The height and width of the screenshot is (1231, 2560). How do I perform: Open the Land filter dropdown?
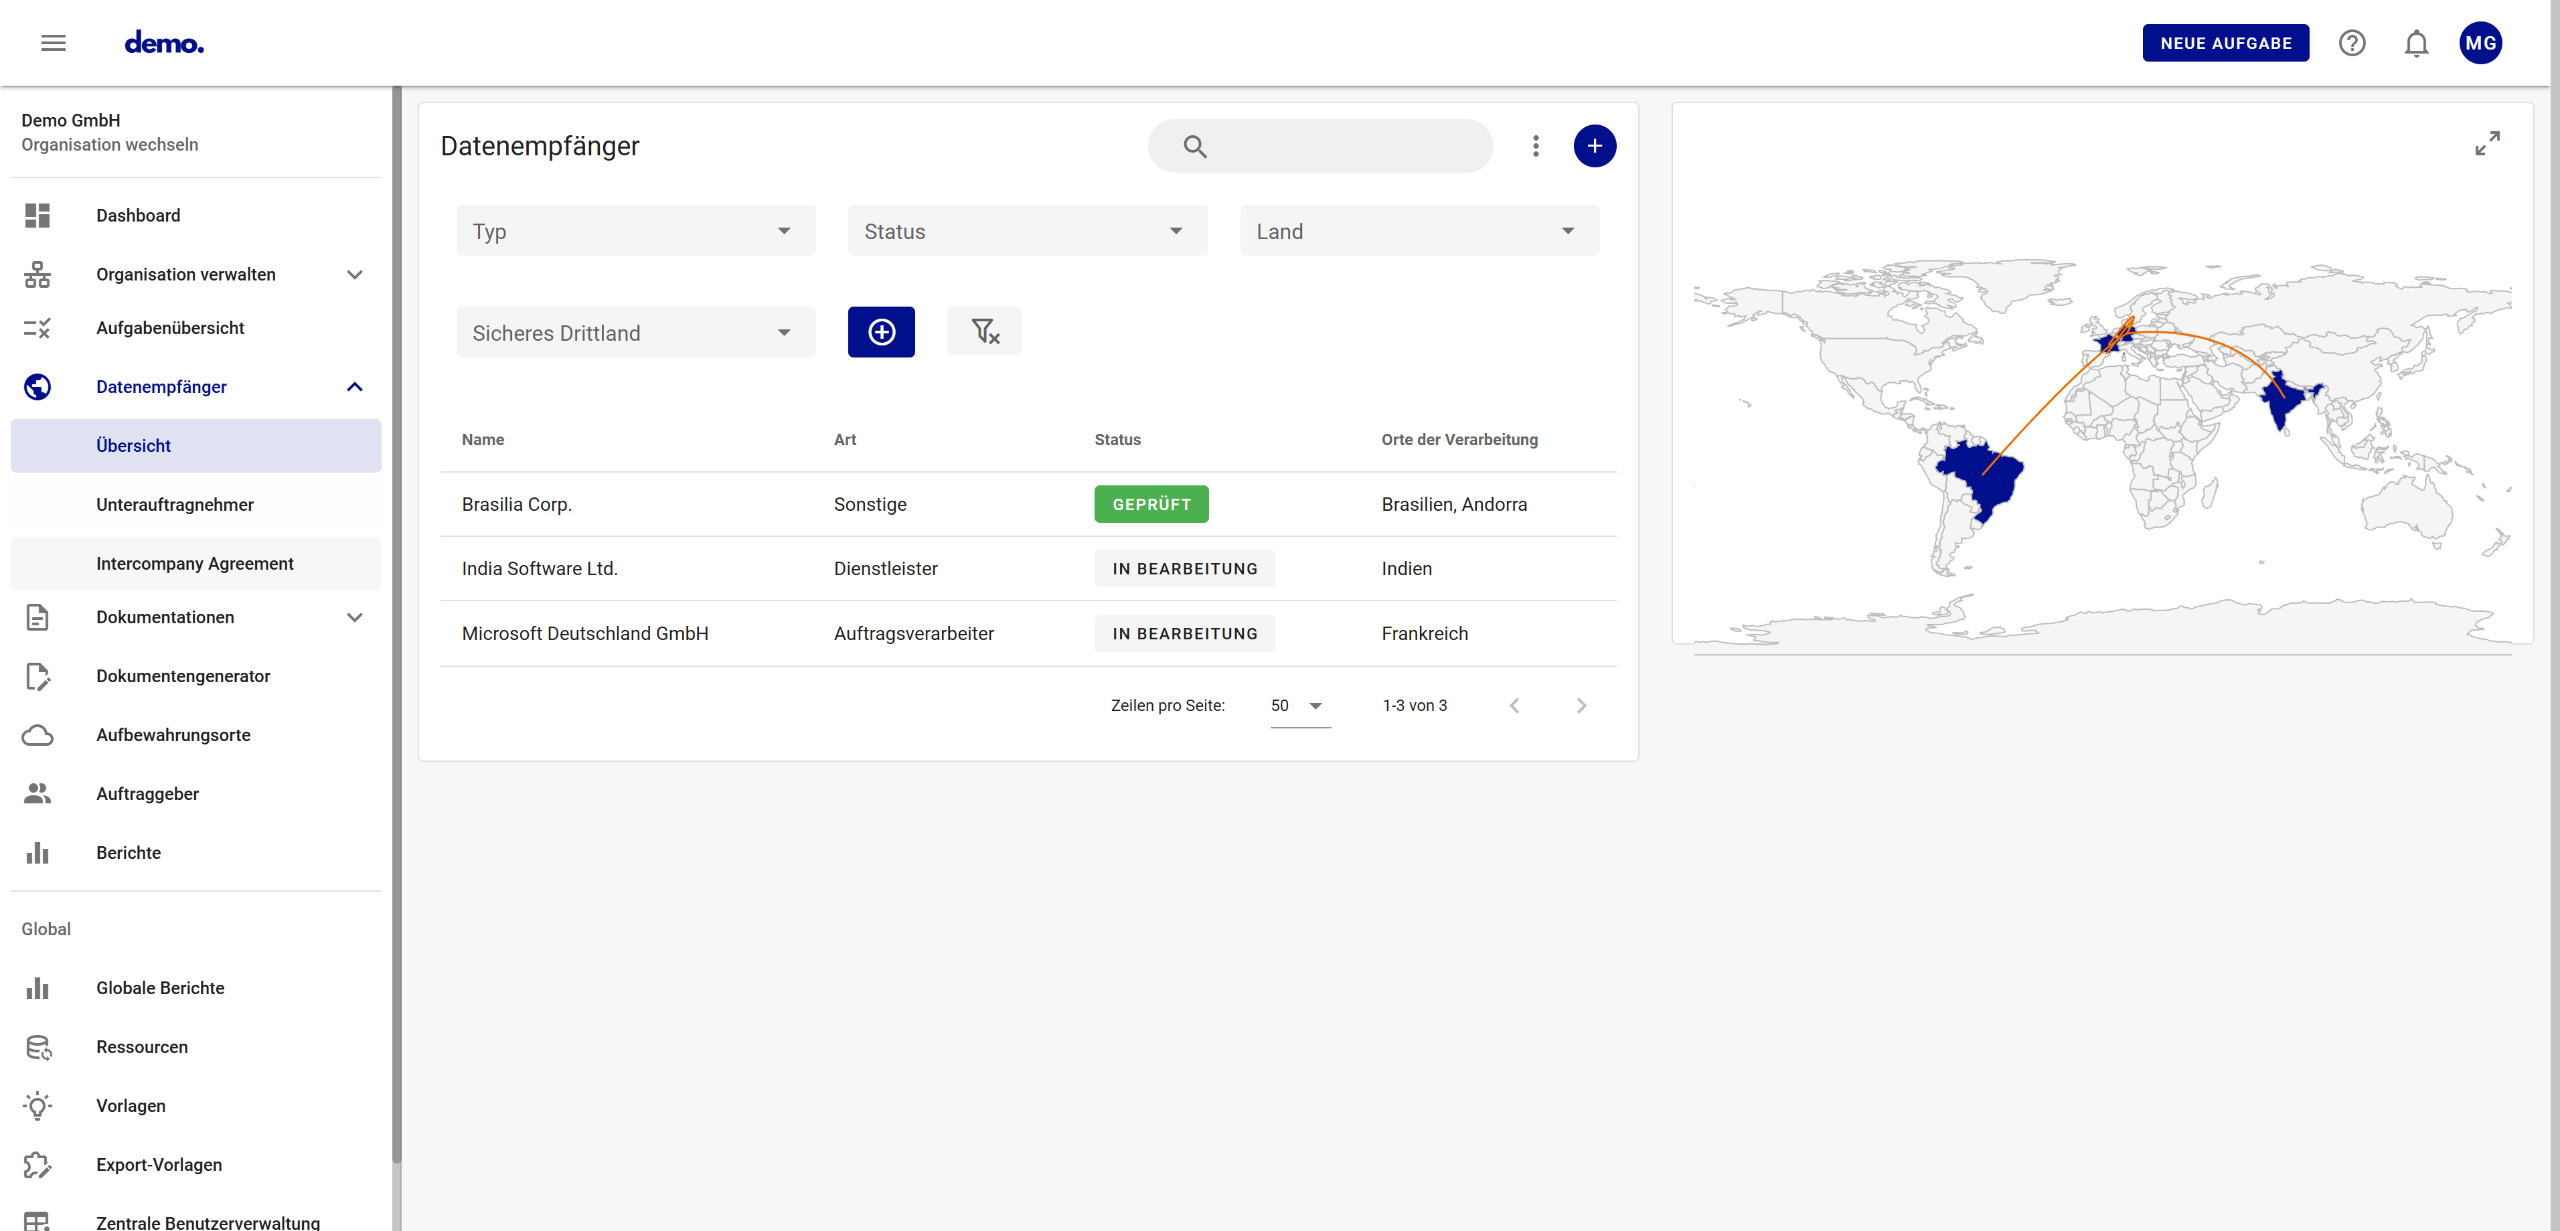point(1419,231)
